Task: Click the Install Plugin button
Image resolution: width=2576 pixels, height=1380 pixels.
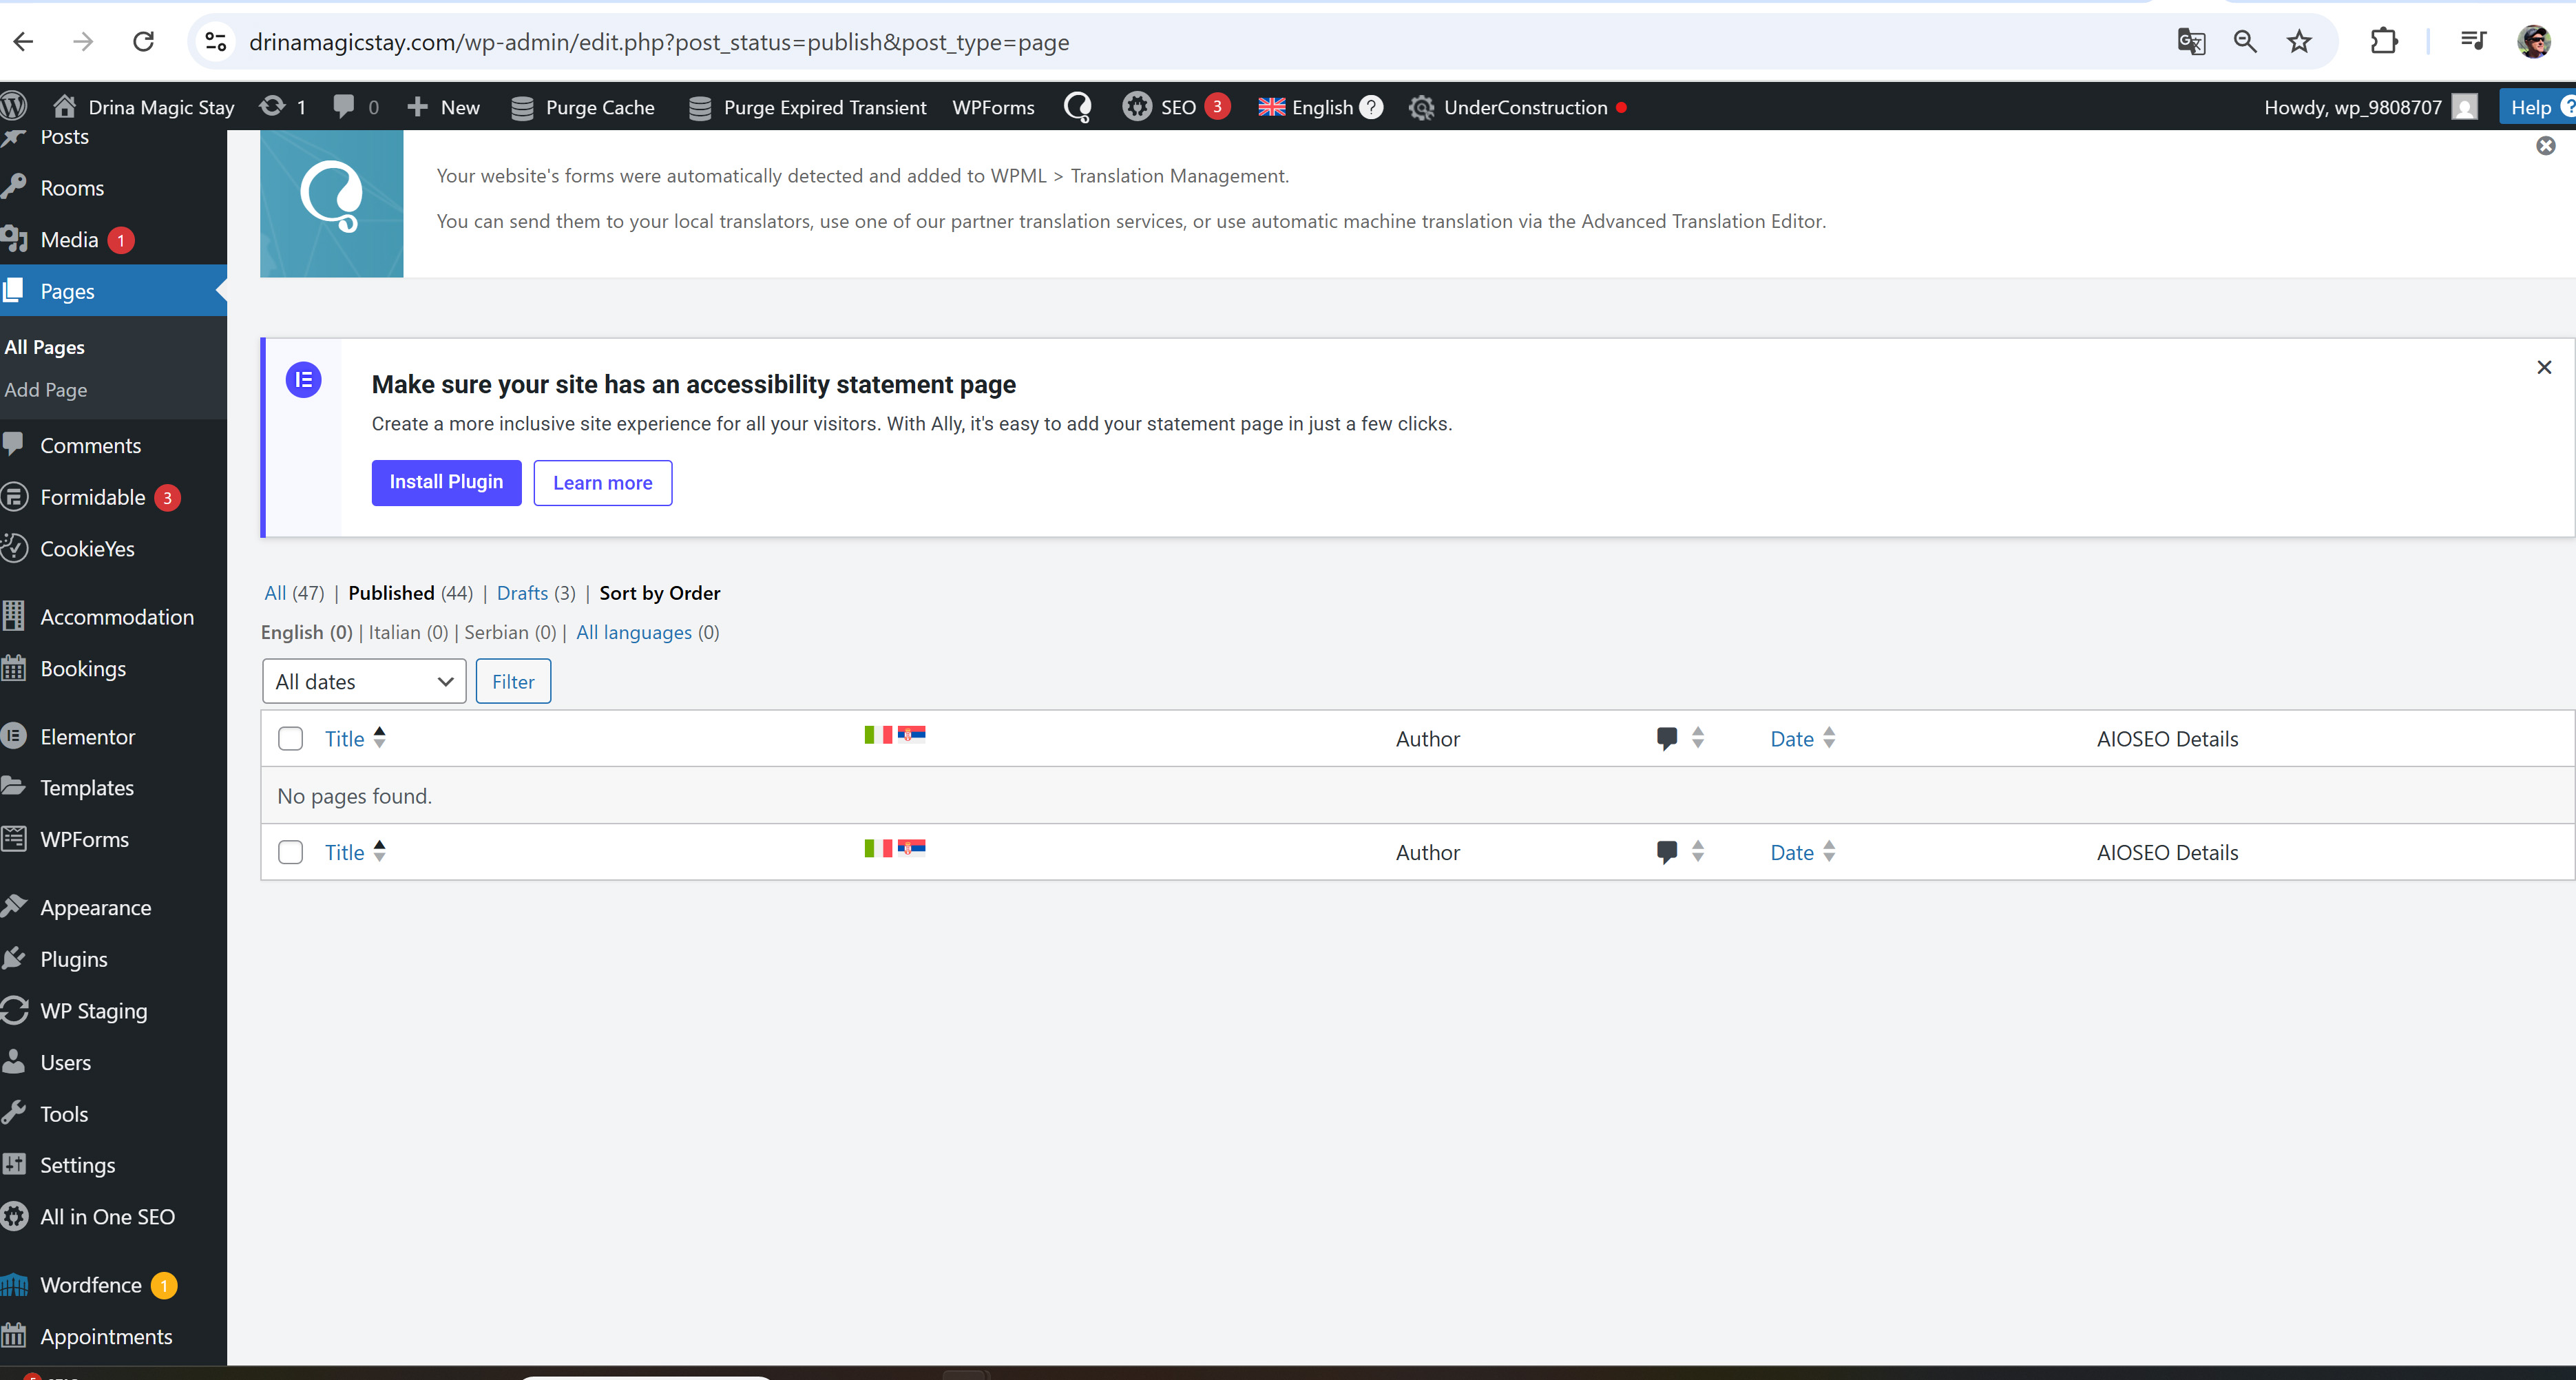Action: 446,482
